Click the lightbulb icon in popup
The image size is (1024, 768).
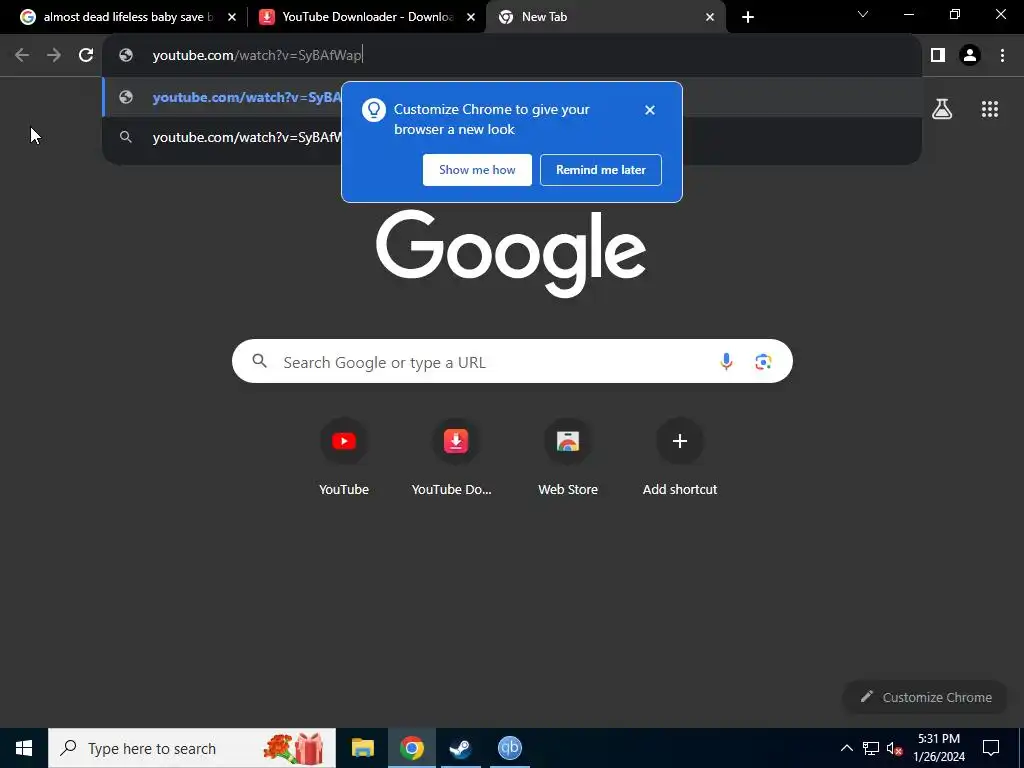click(374, 110)
